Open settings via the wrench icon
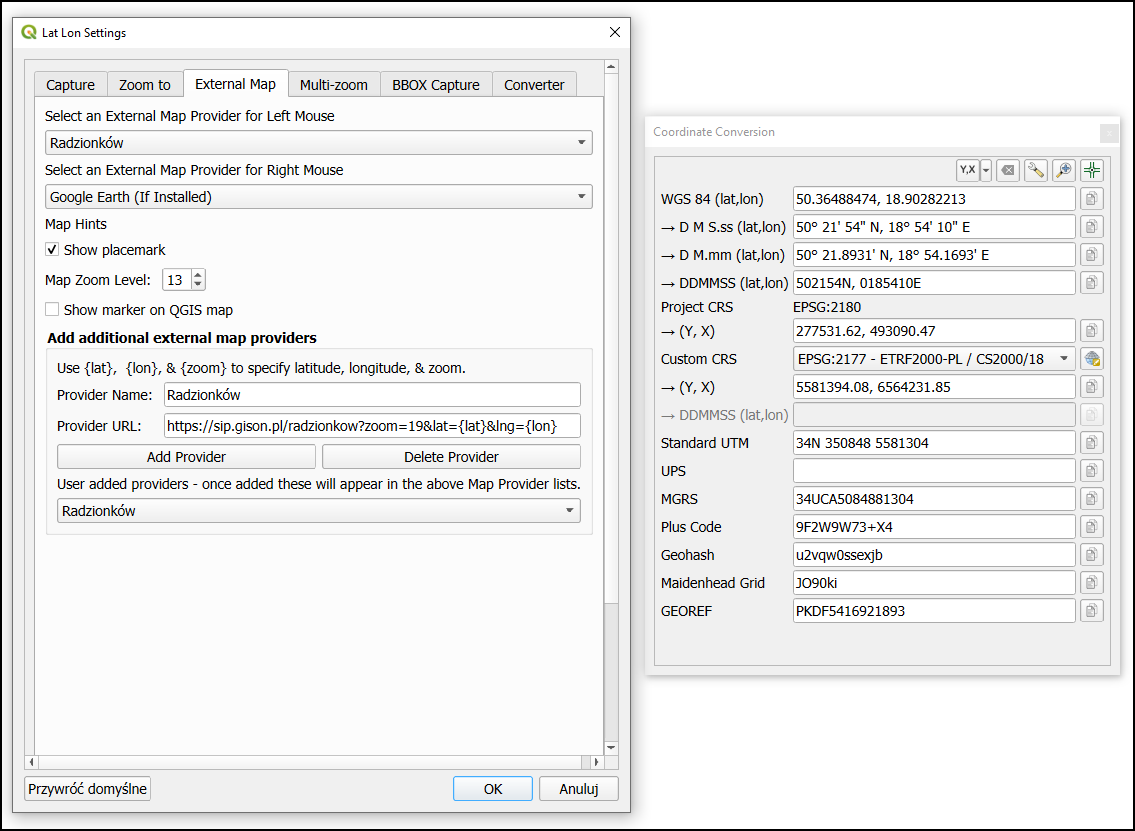1135x831 pixels. [1036, 170]
